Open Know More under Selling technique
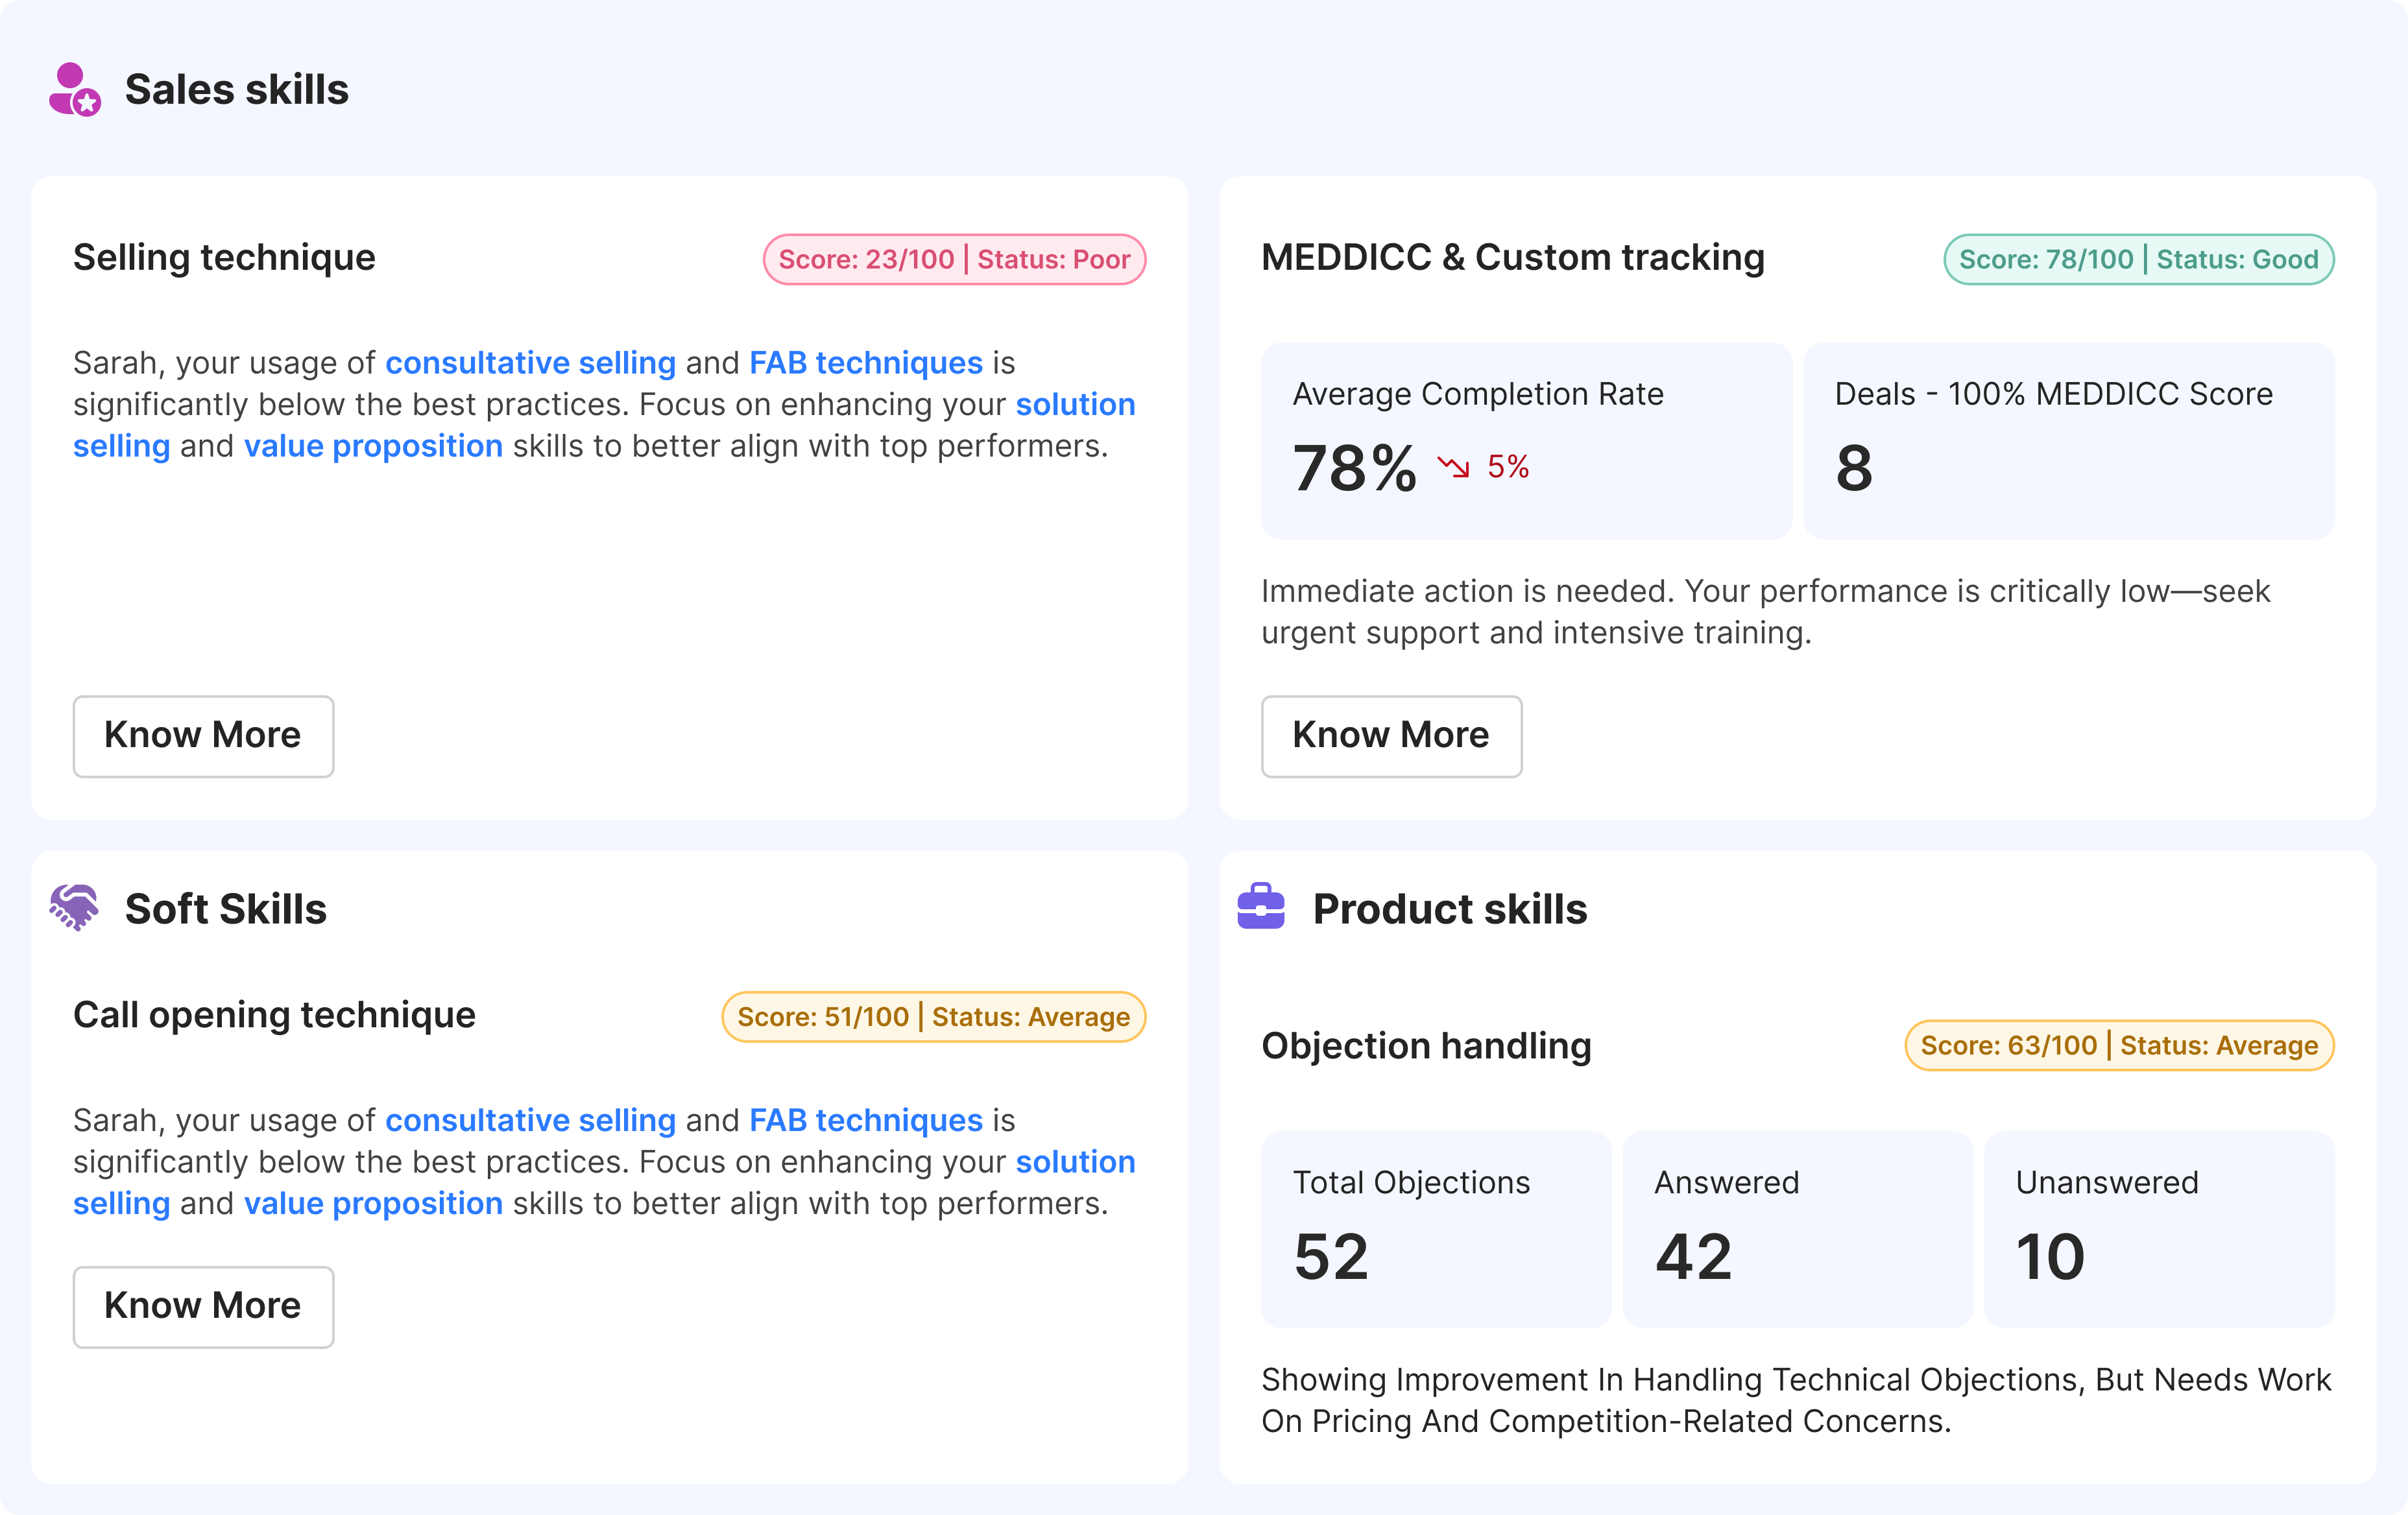Image resolution: width=2408 pixels, height=1515 pixels. (203, 736)
